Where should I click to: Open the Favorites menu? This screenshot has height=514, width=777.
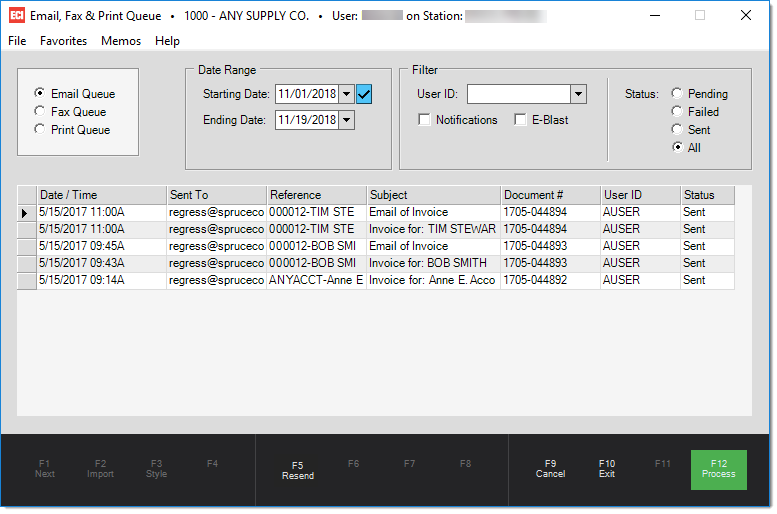tap(63, 41)
